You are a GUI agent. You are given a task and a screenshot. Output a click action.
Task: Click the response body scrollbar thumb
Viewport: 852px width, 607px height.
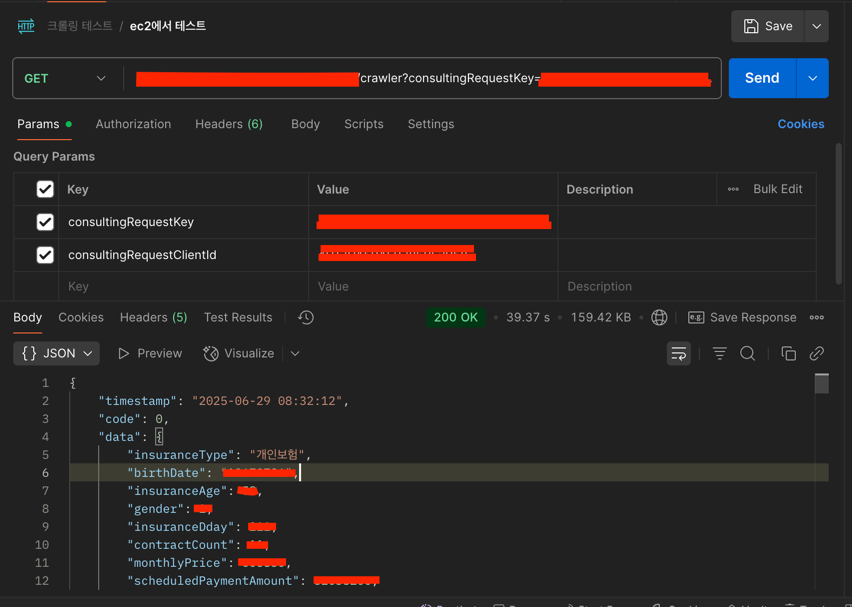pyautogui.click(x=822, y=383)
